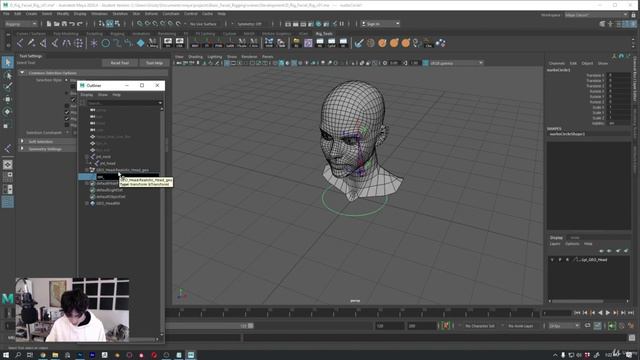640x360 pixels.
Task: Open the 24 fps playback speed dropdown
Action: [x=564, y=326]
